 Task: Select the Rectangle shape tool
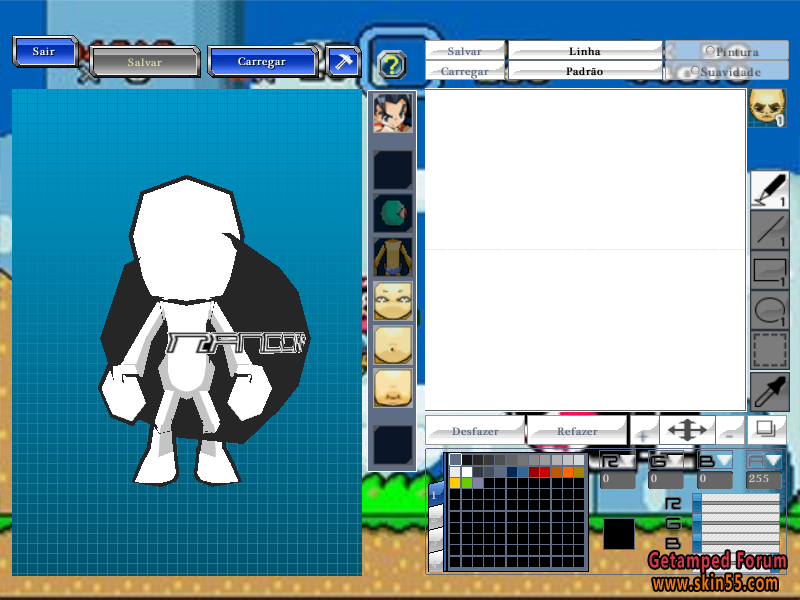tap(770, 270)
